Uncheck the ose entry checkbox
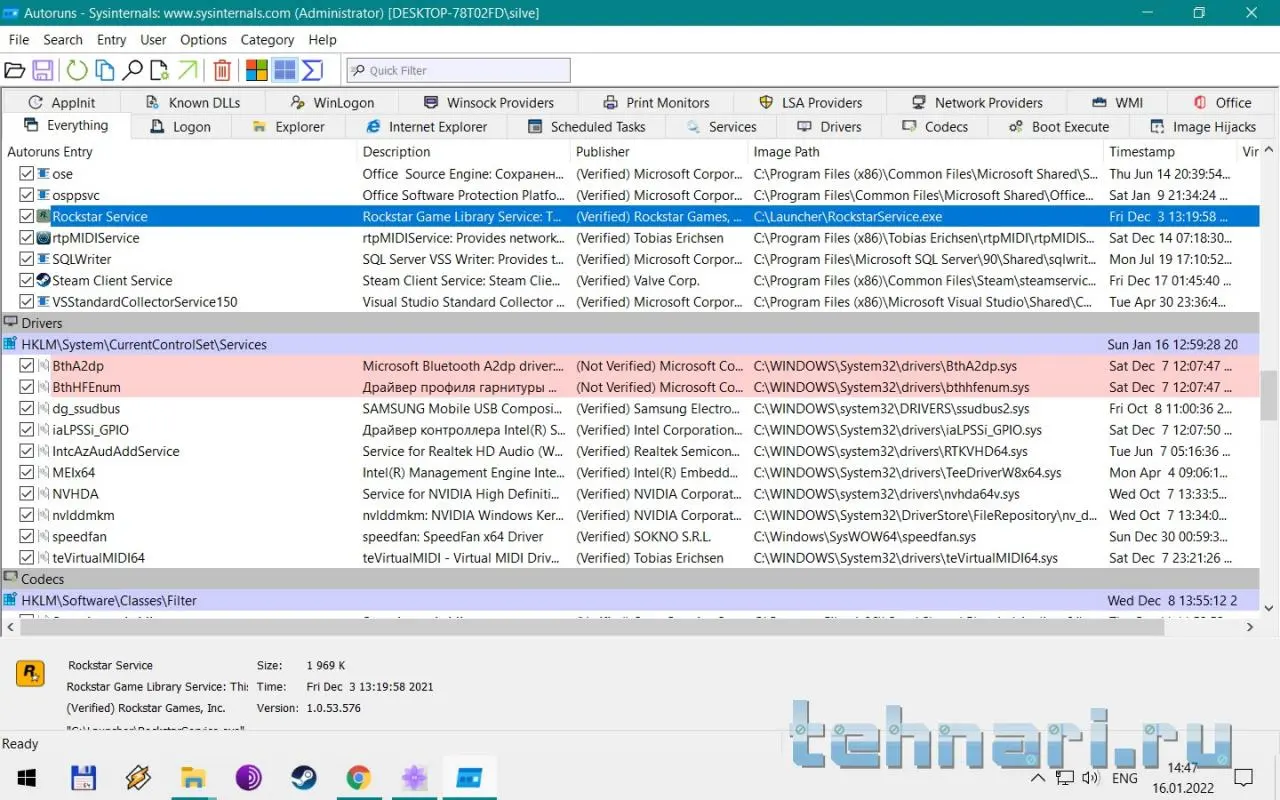 [x=27, y=174]
